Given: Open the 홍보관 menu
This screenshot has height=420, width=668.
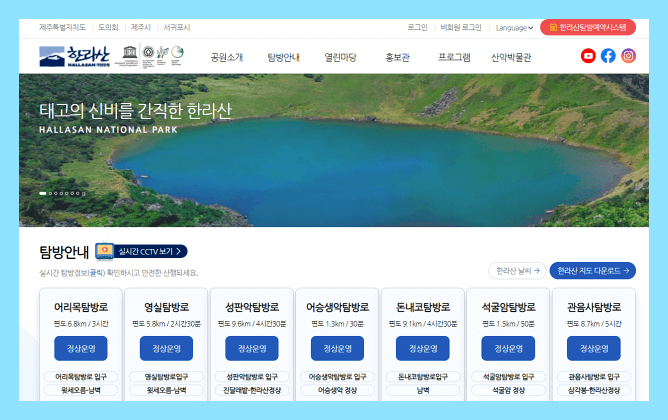Looking at the screenshot, I should (x=397, y=57).
